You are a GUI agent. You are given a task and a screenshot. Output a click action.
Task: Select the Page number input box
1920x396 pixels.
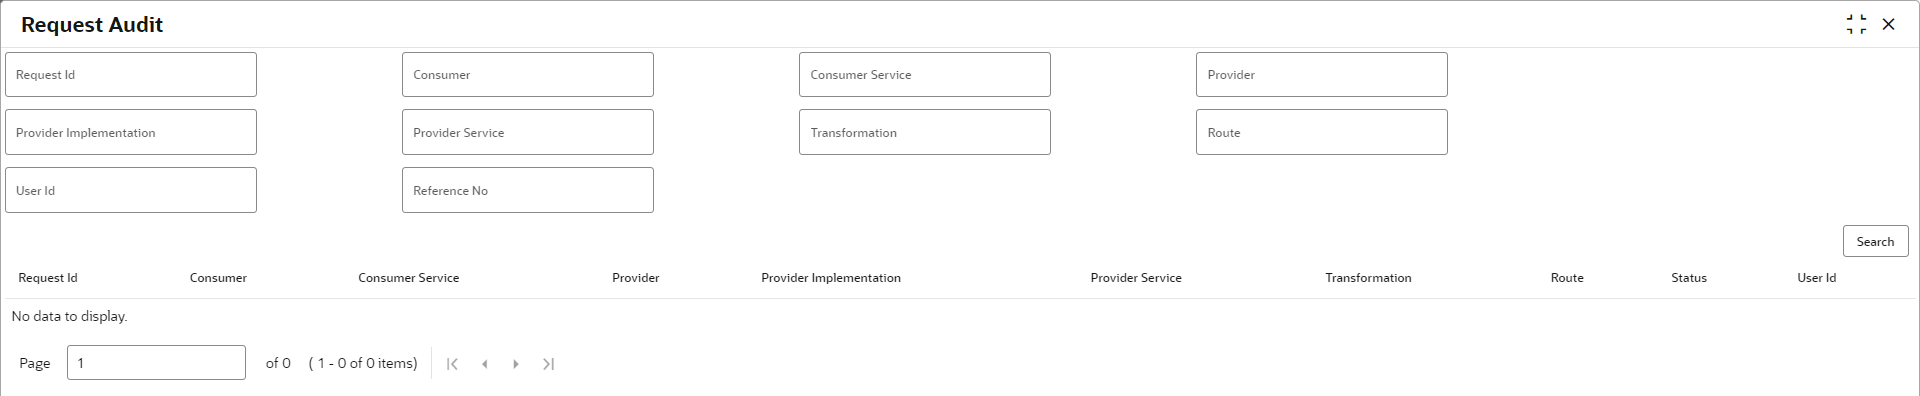156,363
